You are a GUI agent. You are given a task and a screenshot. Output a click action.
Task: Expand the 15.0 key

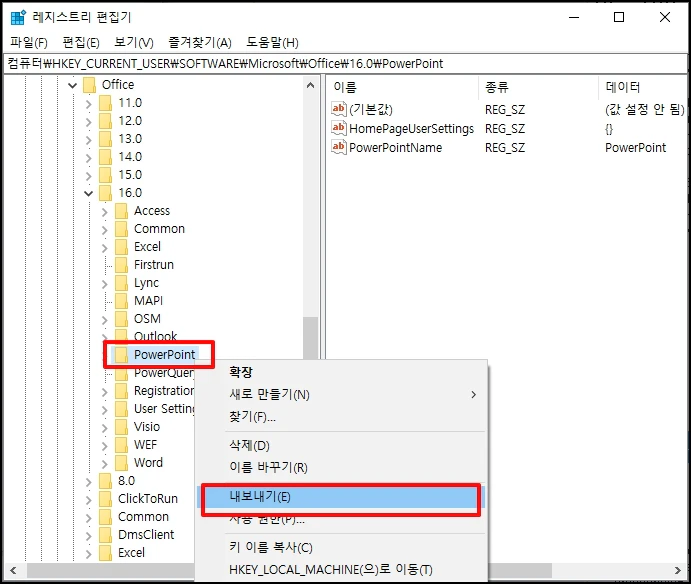pos(89,176)
